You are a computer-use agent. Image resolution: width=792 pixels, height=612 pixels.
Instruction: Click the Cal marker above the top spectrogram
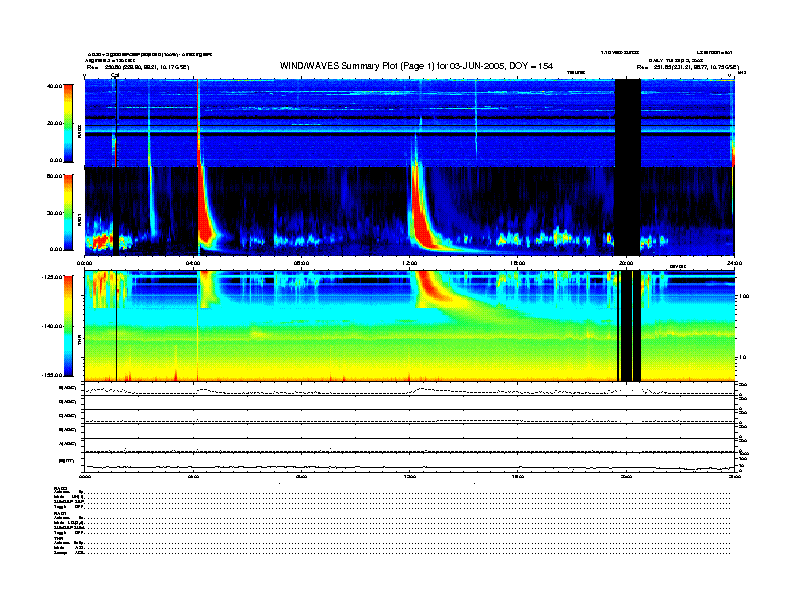click(x=115, y=75)
